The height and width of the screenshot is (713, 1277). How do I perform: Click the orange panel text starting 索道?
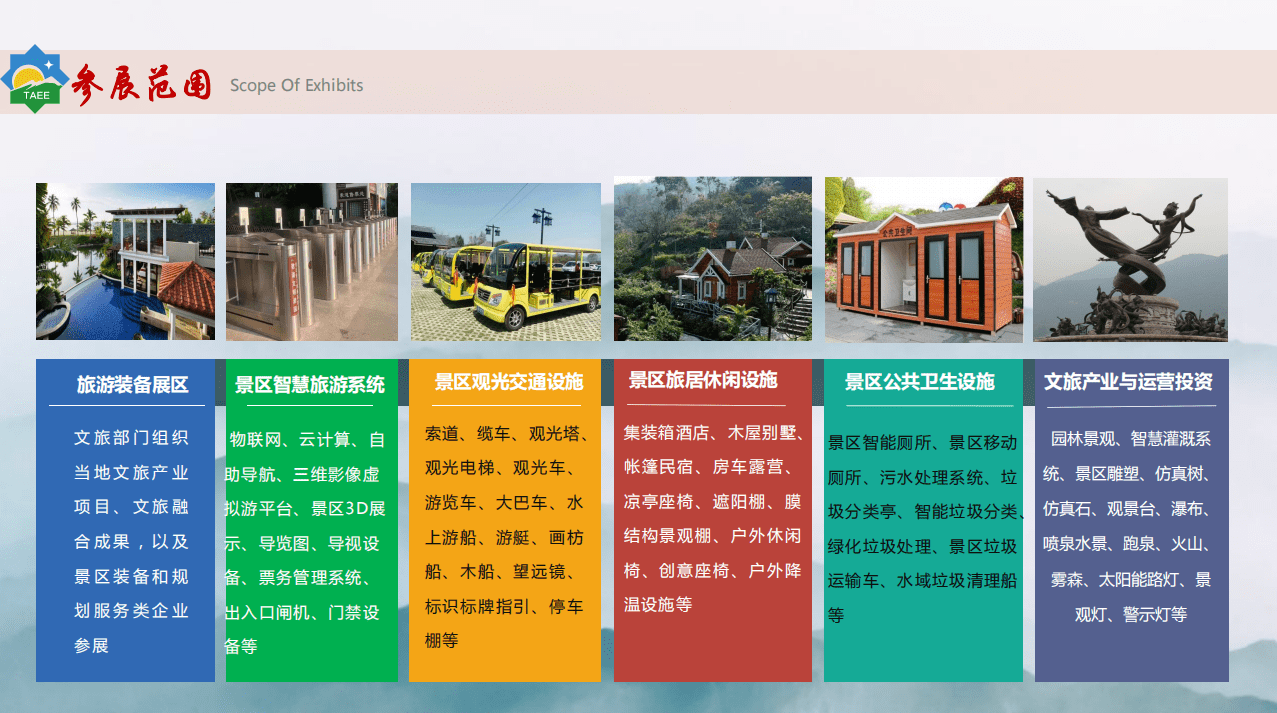(x=505, y=537)
